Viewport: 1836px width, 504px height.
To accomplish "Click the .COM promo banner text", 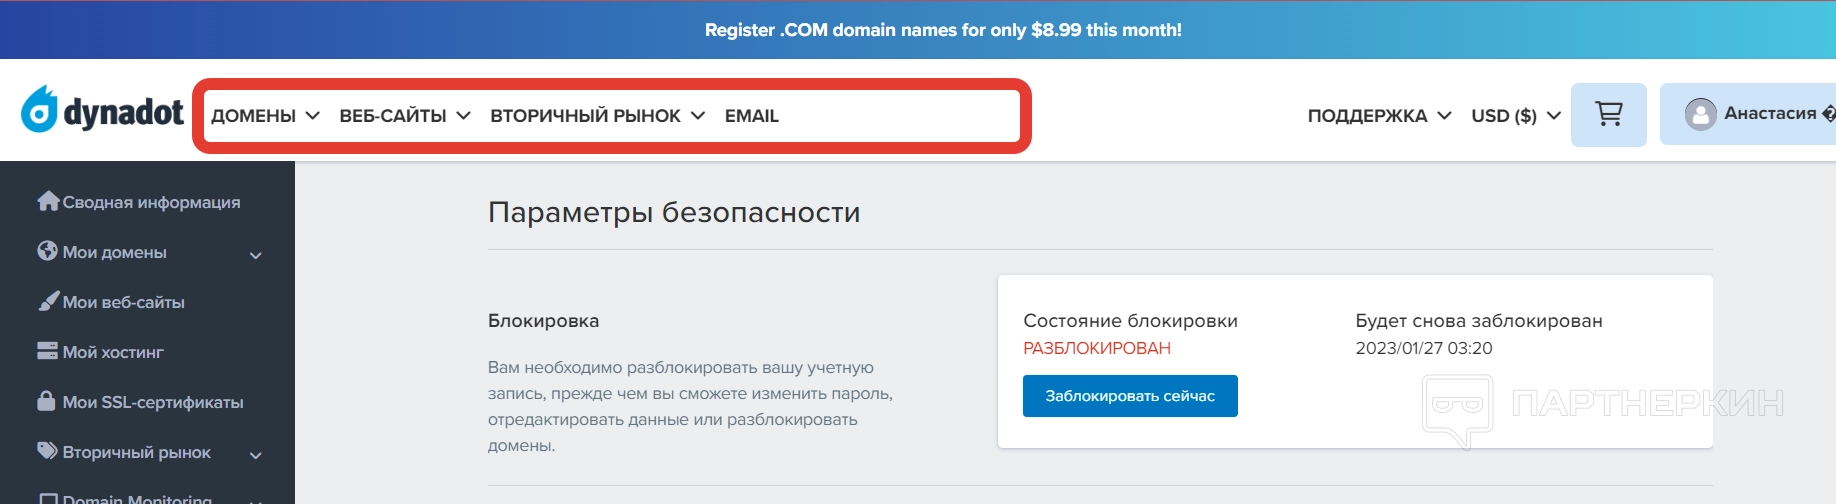I will point(943,30).
